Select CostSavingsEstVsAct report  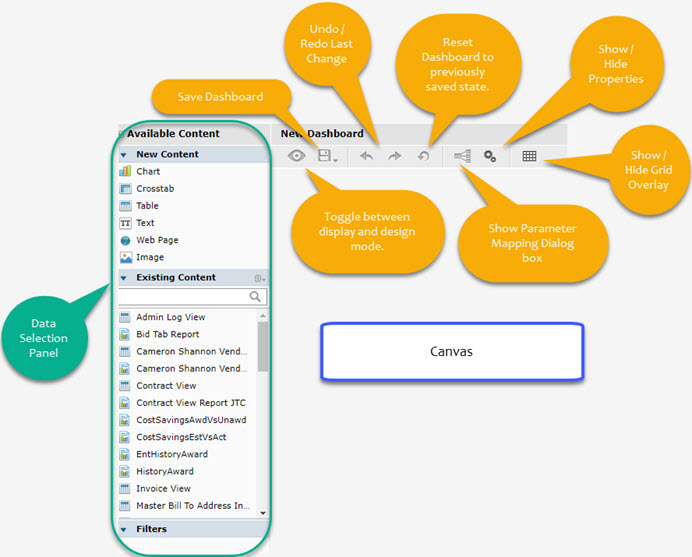point(181,437)
